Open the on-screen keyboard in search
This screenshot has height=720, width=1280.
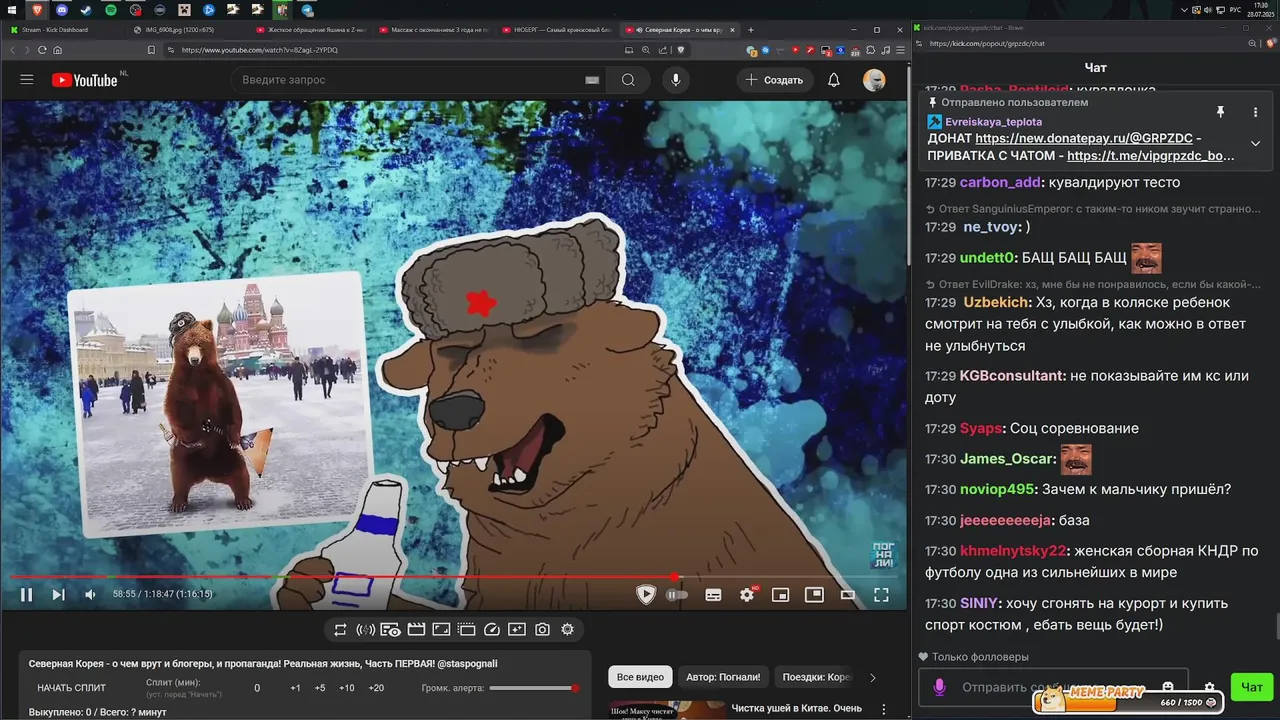pyautogui.click(x=592, y=80)
